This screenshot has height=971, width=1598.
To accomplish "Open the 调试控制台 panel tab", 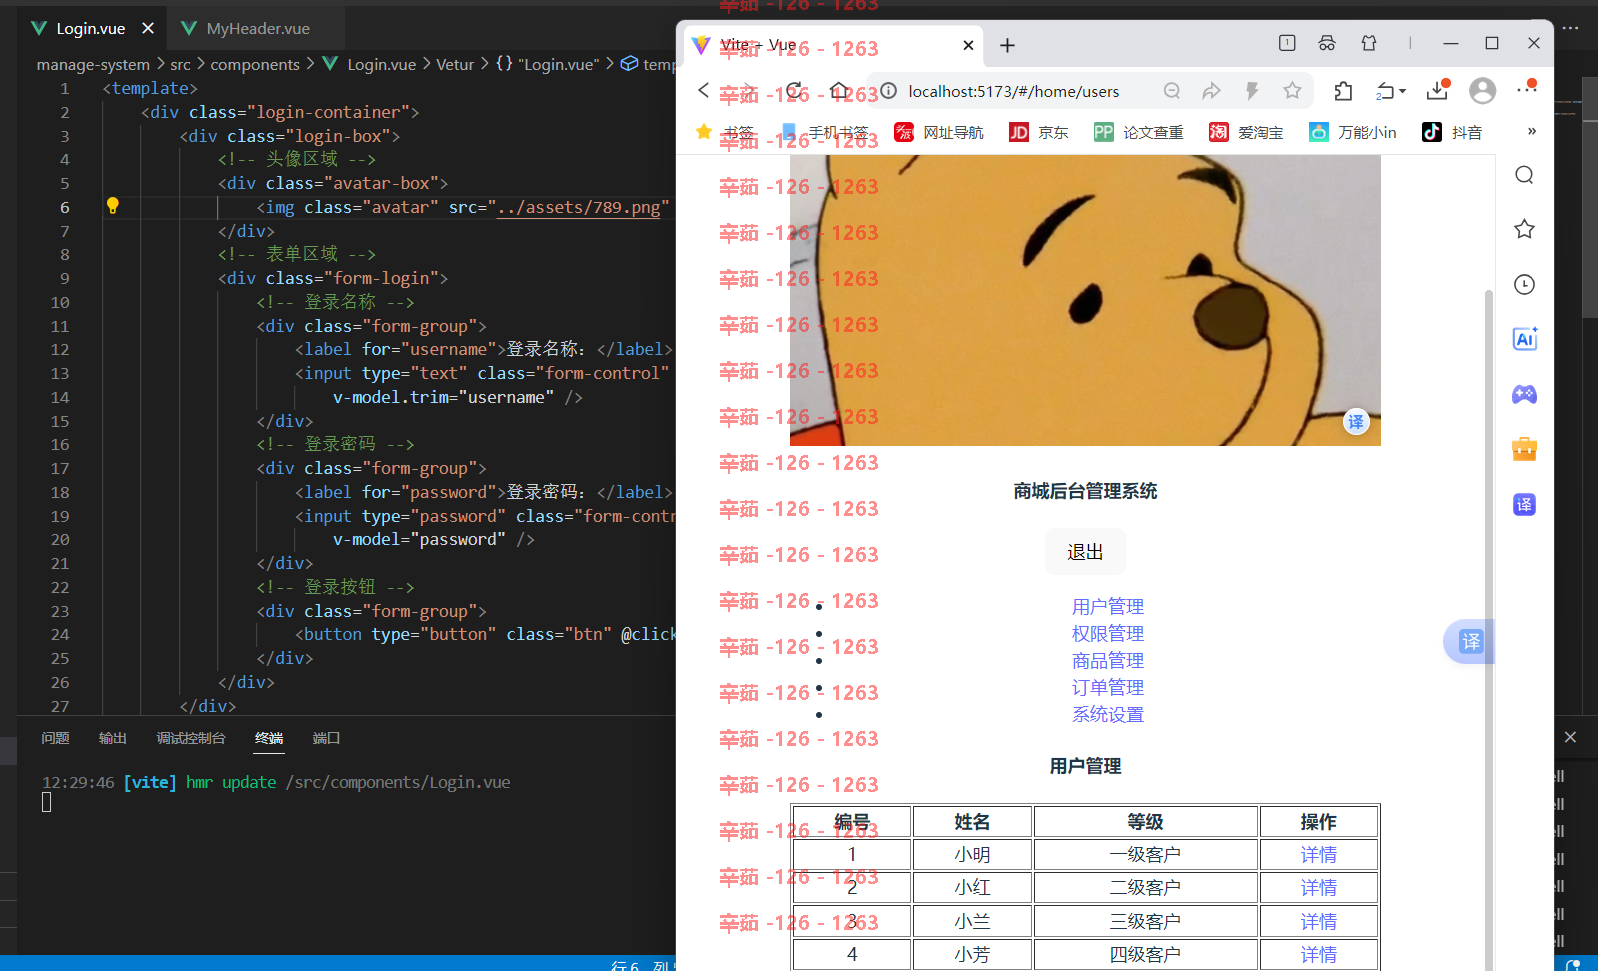I will click(191, 738).
